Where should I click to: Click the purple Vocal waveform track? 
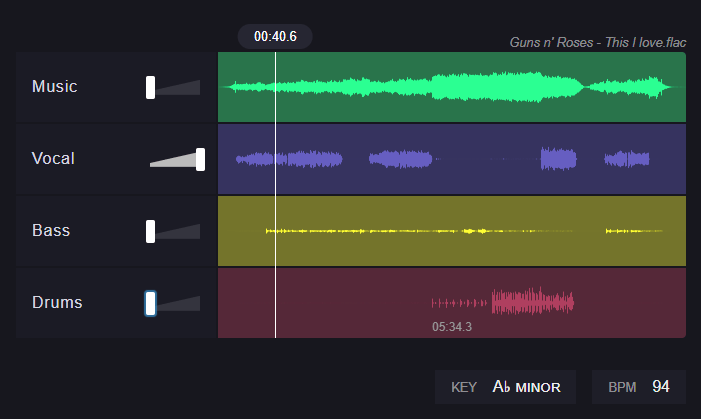(x=452, y=159)
